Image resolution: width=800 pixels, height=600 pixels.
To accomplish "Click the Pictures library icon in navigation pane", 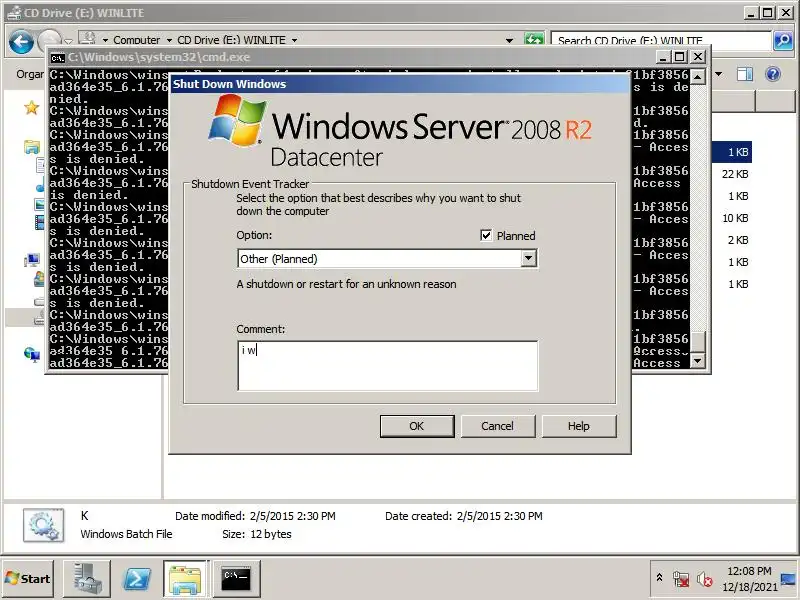I will point(39,205).
